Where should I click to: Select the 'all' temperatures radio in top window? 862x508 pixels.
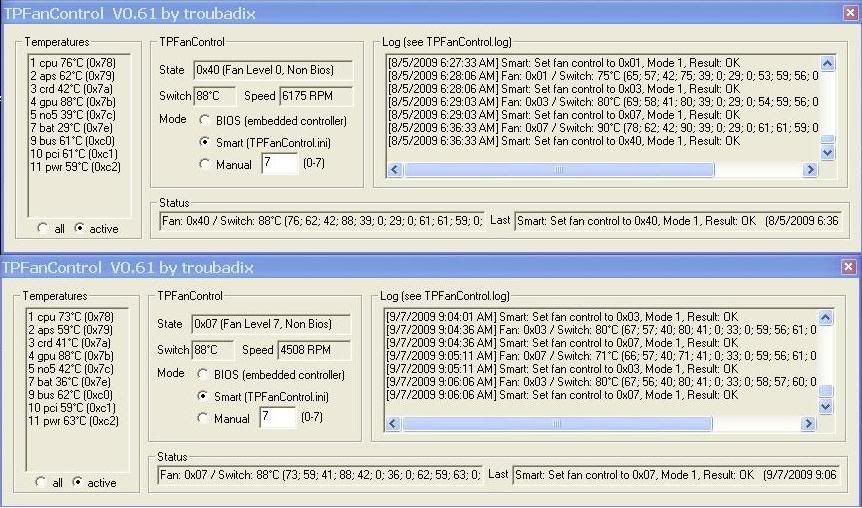[x=42, y=229]
